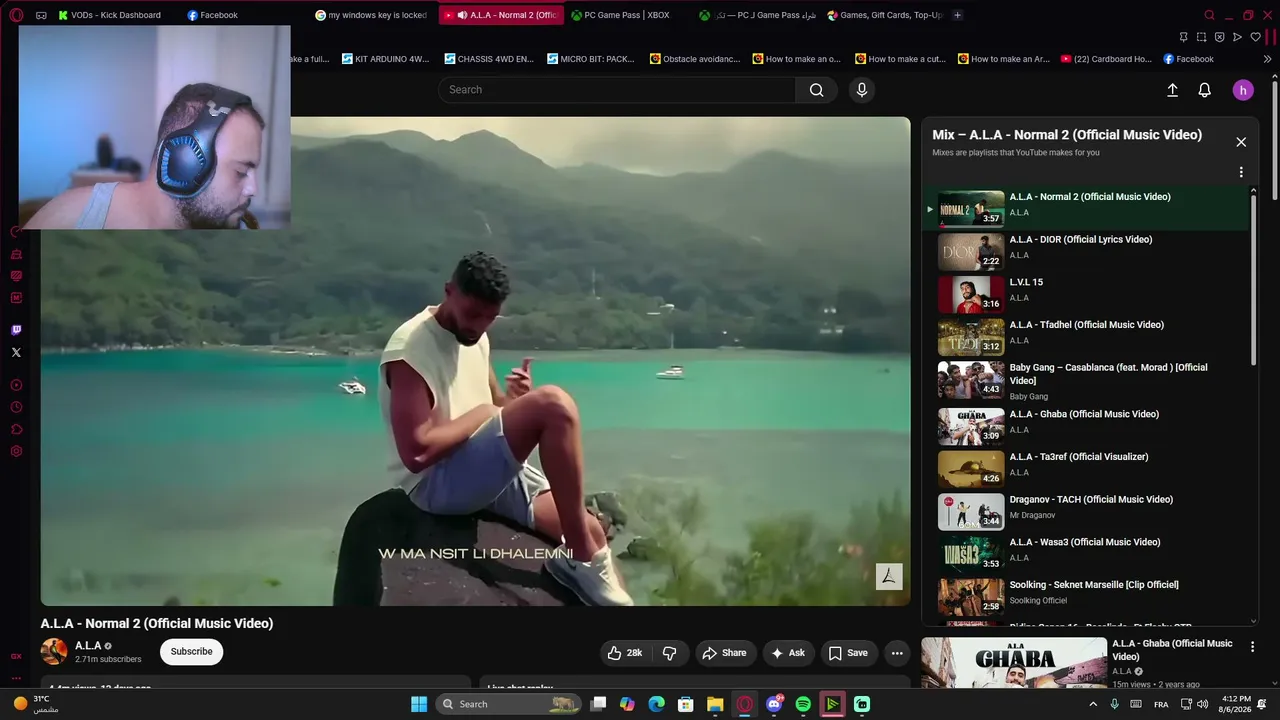1280x720 pixels.
Task: Dislike the video
Action: 670,653
